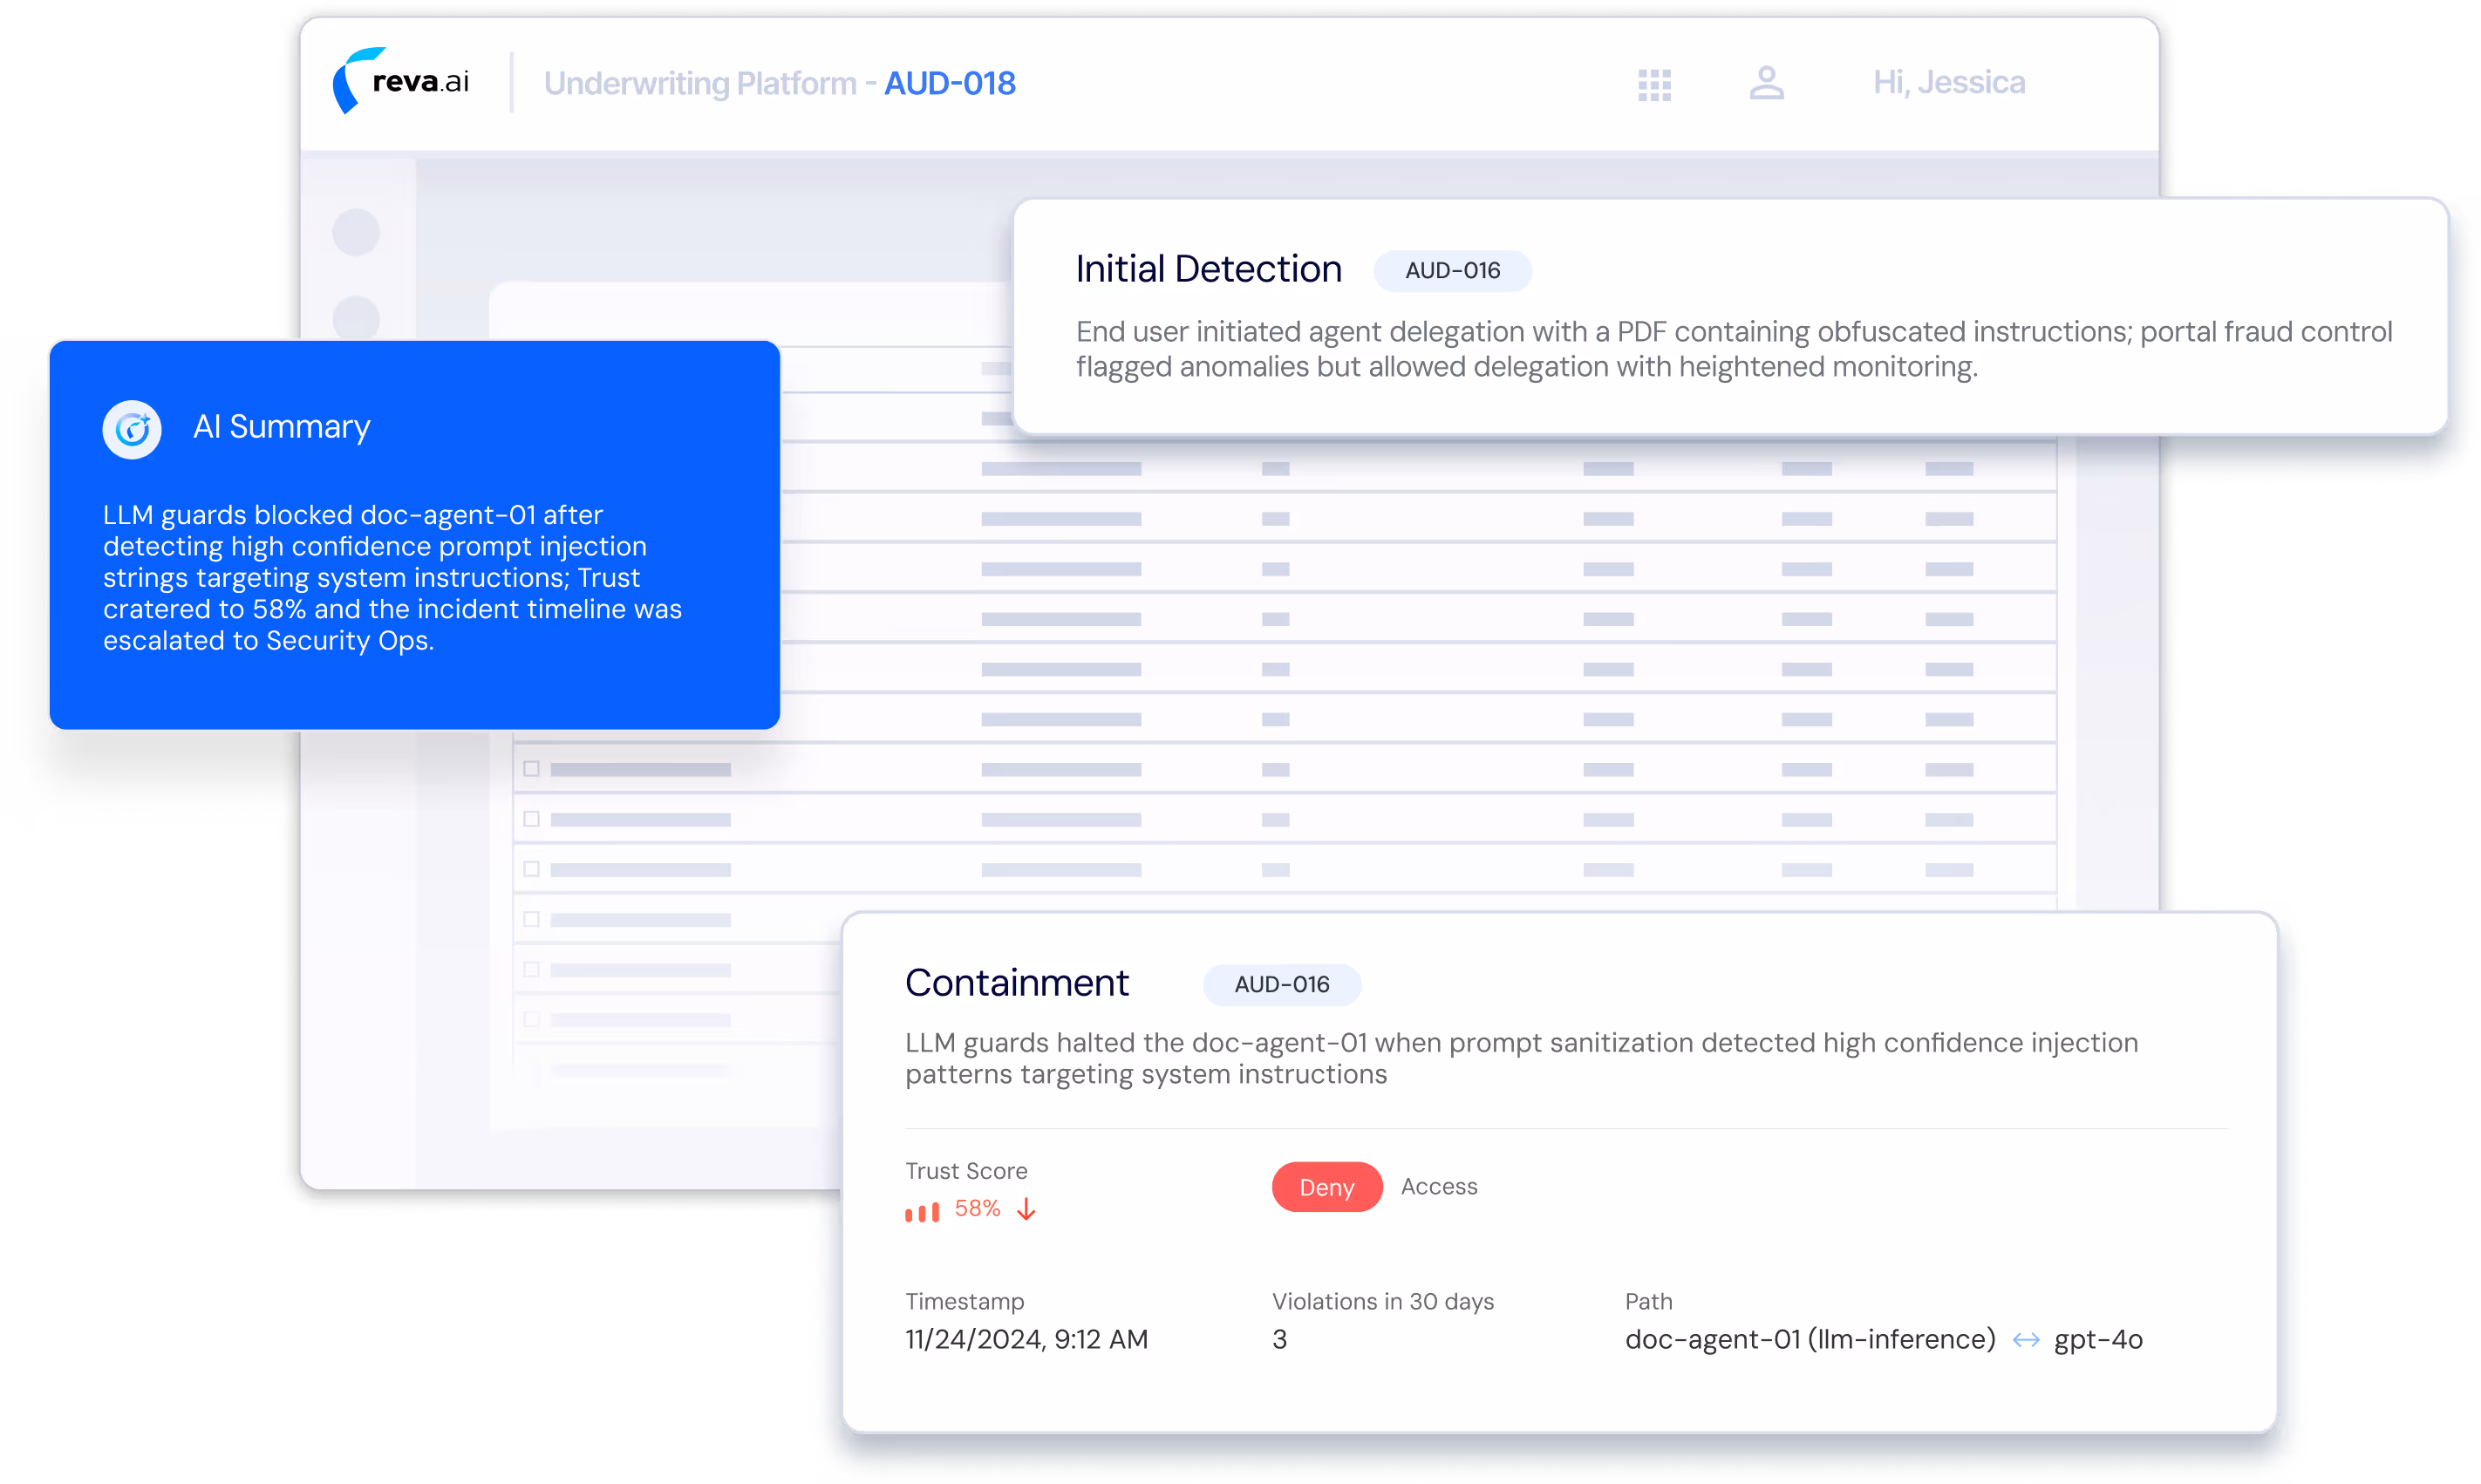This screenshot has height=1484, width=2481.
Task: Click the second circular sidebar icon
Action: click(356, 316)
